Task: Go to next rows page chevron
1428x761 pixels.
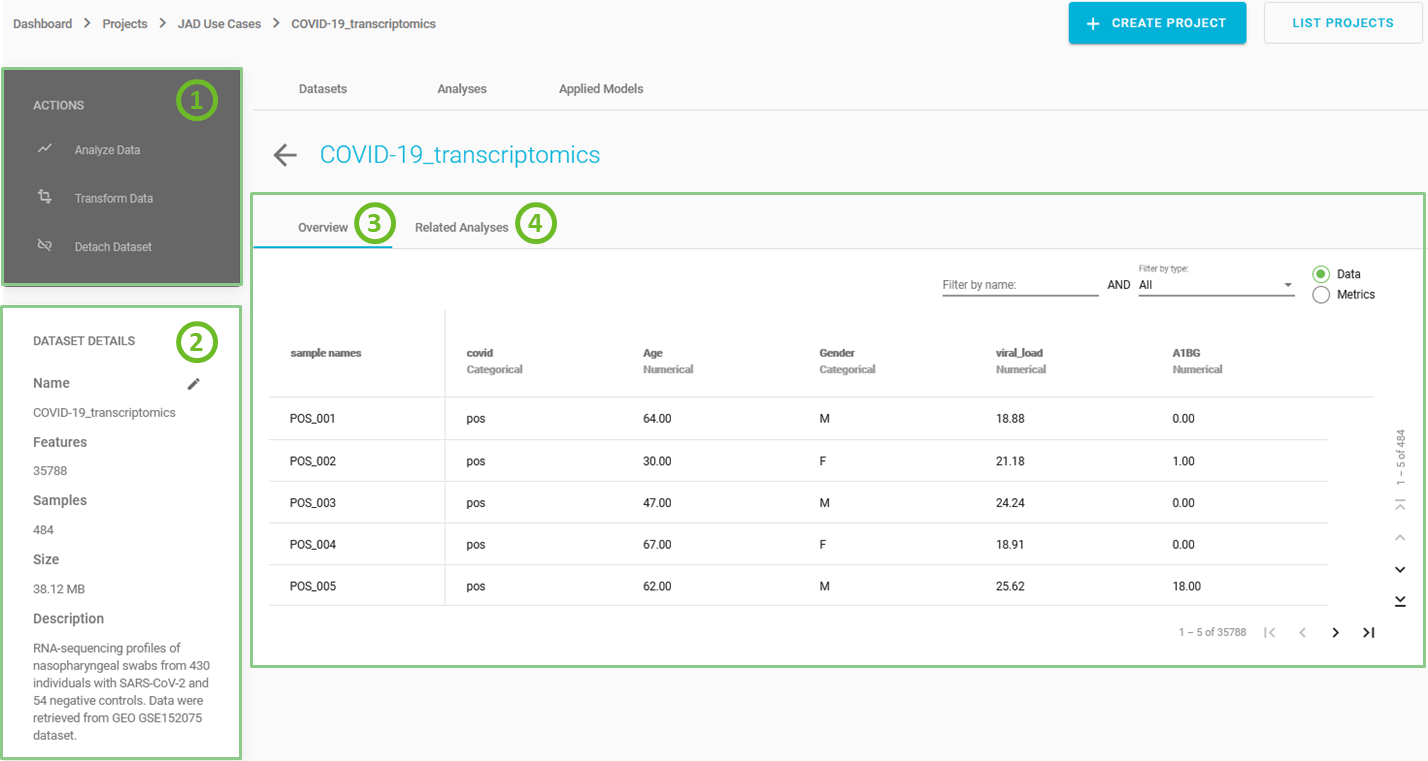Action: (x=1400, y=569)
